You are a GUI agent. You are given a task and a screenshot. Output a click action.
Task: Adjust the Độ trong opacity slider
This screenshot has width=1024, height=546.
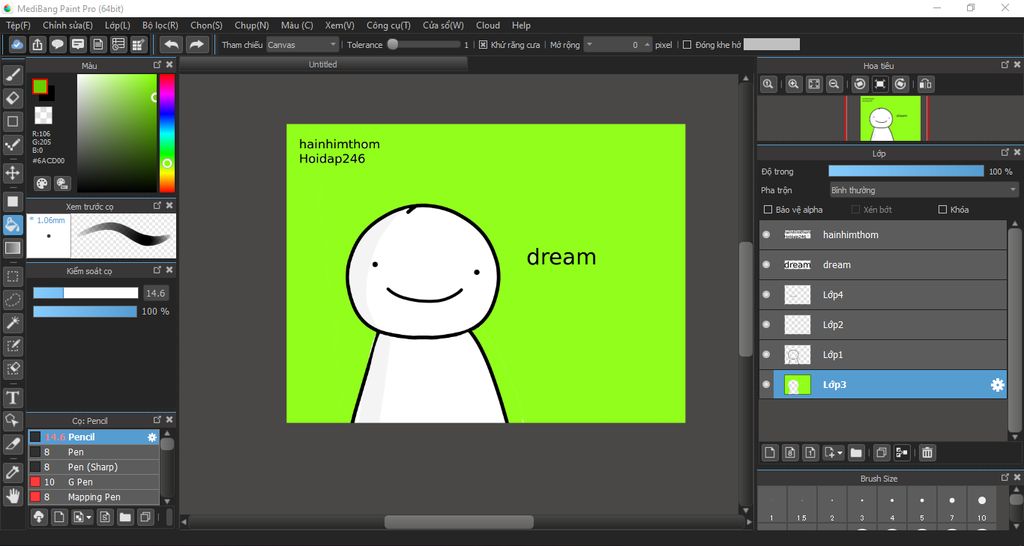[x=906, y=171]
